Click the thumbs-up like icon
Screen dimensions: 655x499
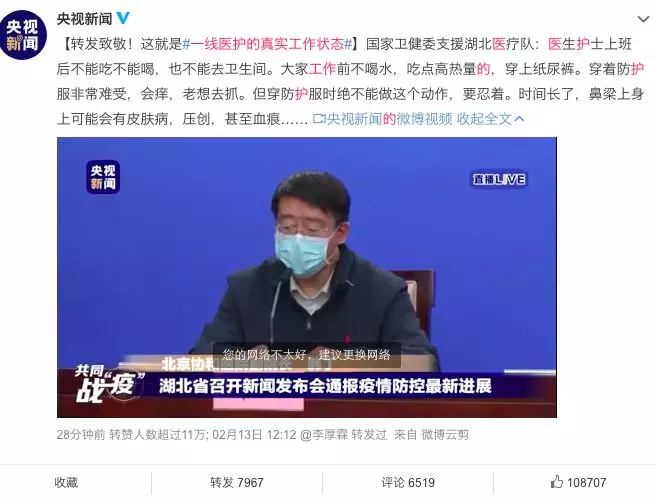point(556,482)
